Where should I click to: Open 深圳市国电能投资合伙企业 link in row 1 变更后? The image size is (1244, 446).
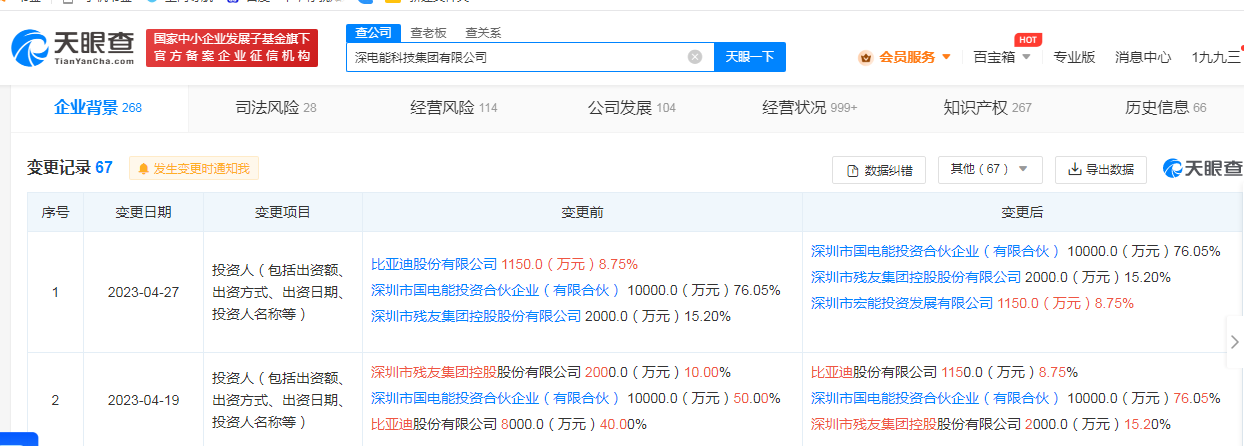[x=936, y=252]
